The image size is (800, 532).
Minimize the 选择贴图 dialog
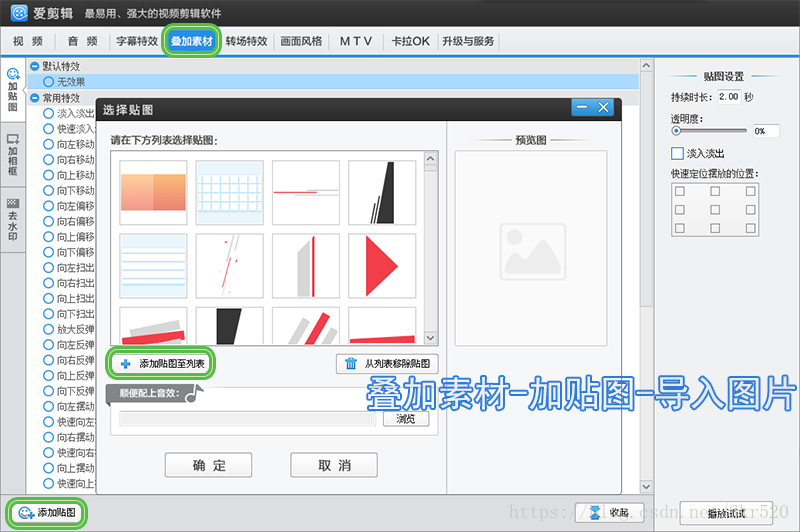582,107
